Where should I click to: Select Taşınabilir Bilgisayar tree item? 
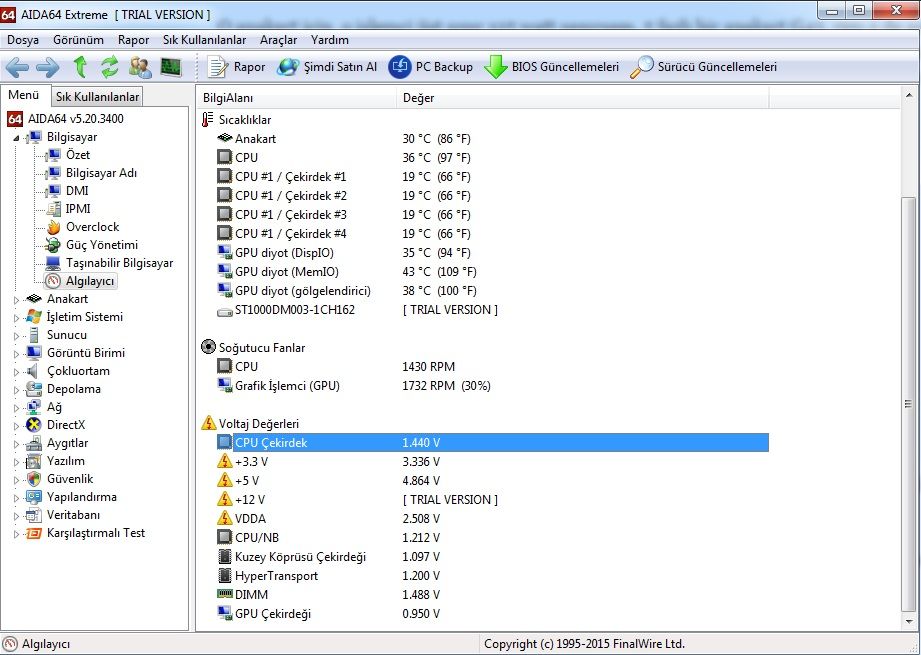pos(119,263)
